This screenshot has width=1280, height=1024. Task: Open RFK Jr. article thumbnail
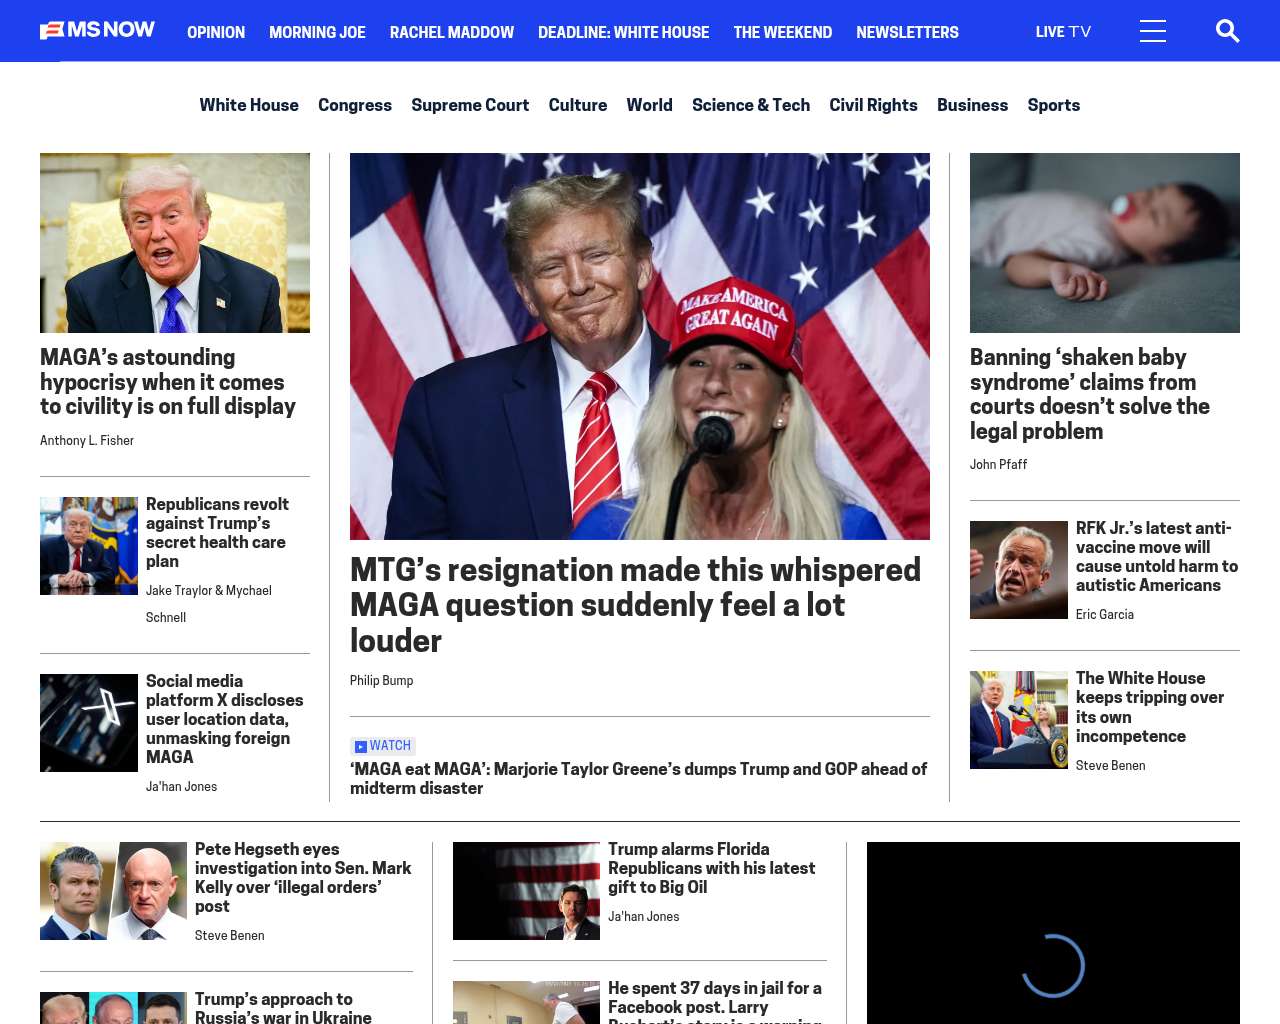pyautogui.click(x=1019, y=570)
